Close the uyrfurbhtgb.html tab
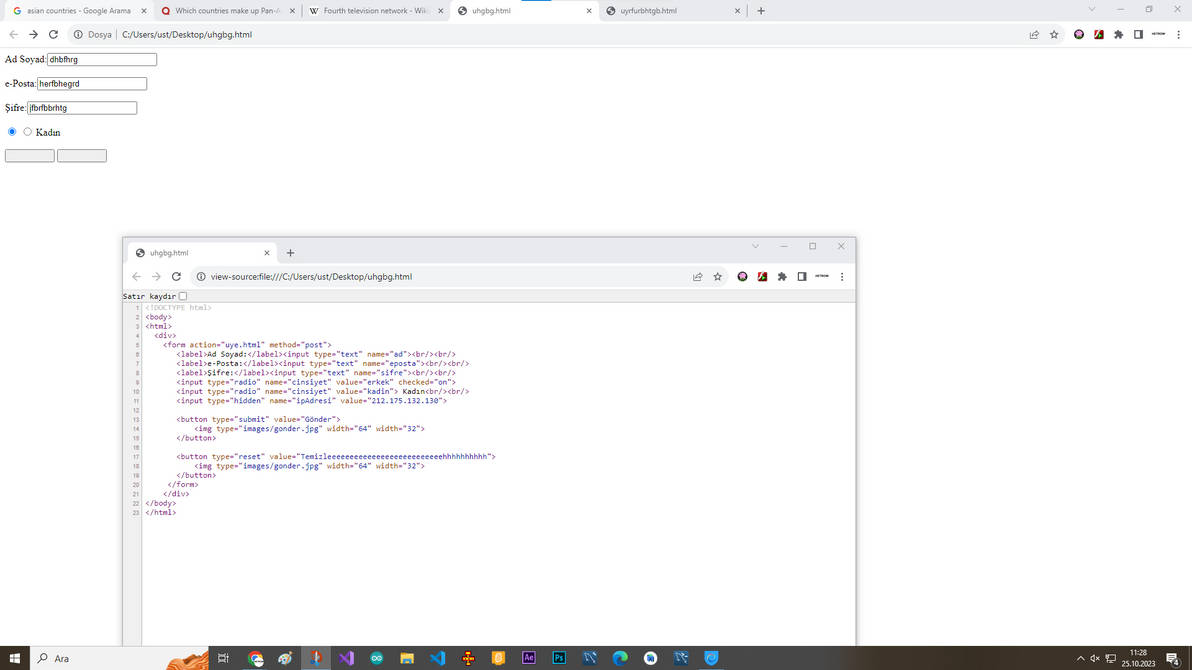 [x=737, y=11]
